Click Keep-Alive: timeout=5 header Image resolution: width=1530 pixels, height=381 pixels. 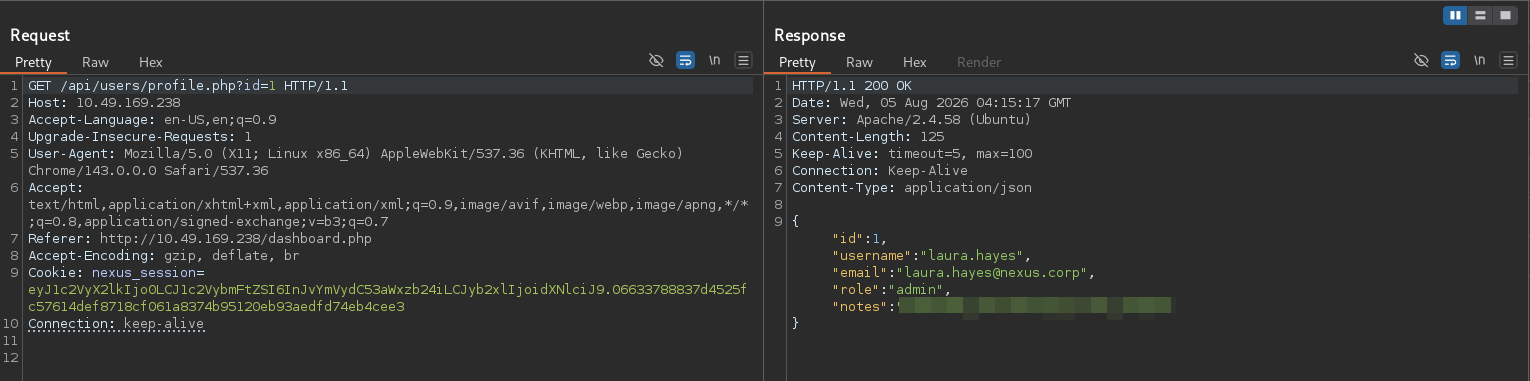[x=912, y=154]
